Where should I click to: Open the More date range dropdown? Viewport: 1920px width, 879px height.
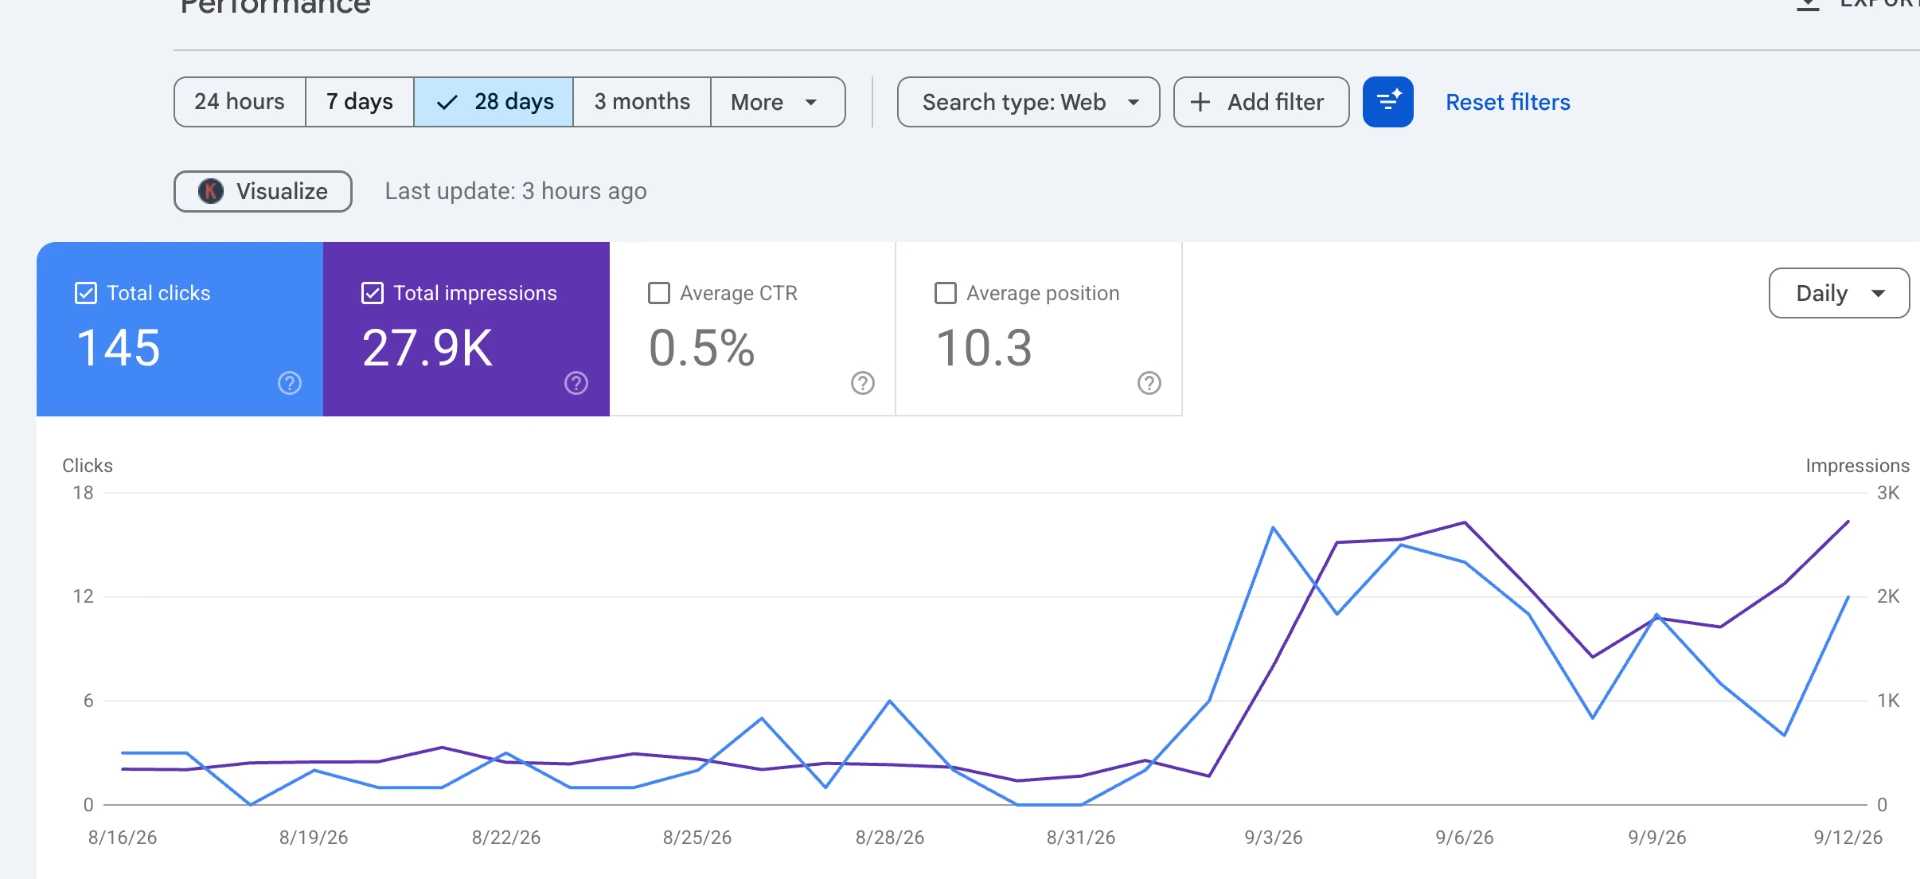pos(778,102)
